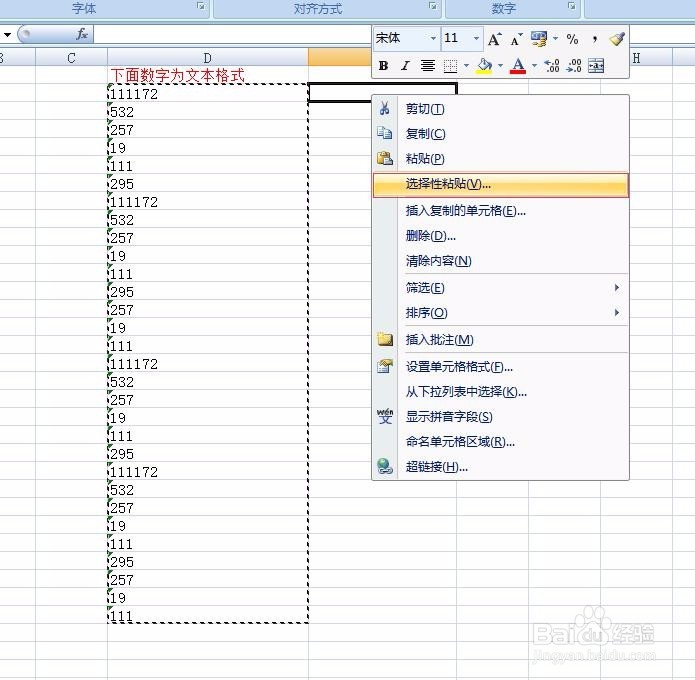The width and height of the screenshot is (695, 680).
Task: Click the scissors icon beside 剪切
Action: tap(384, 109)
